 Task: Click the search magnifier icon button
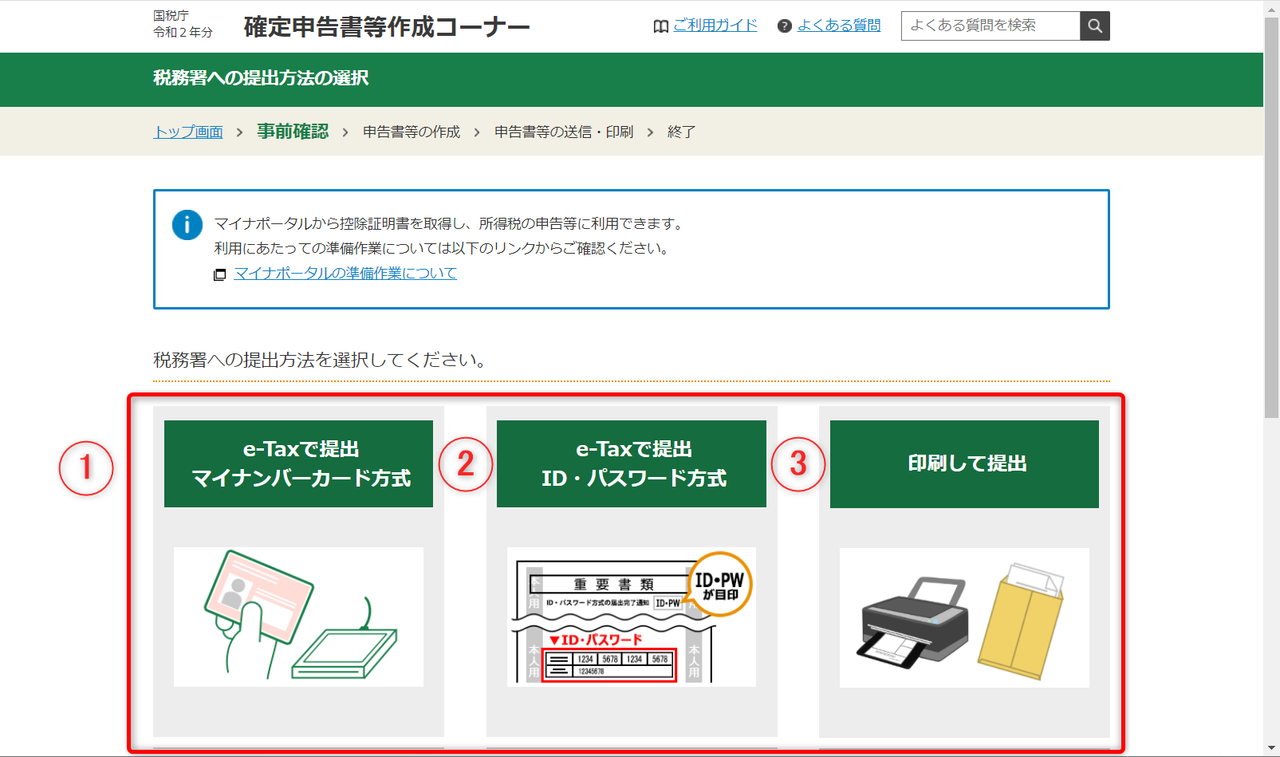pos(1095,26)
